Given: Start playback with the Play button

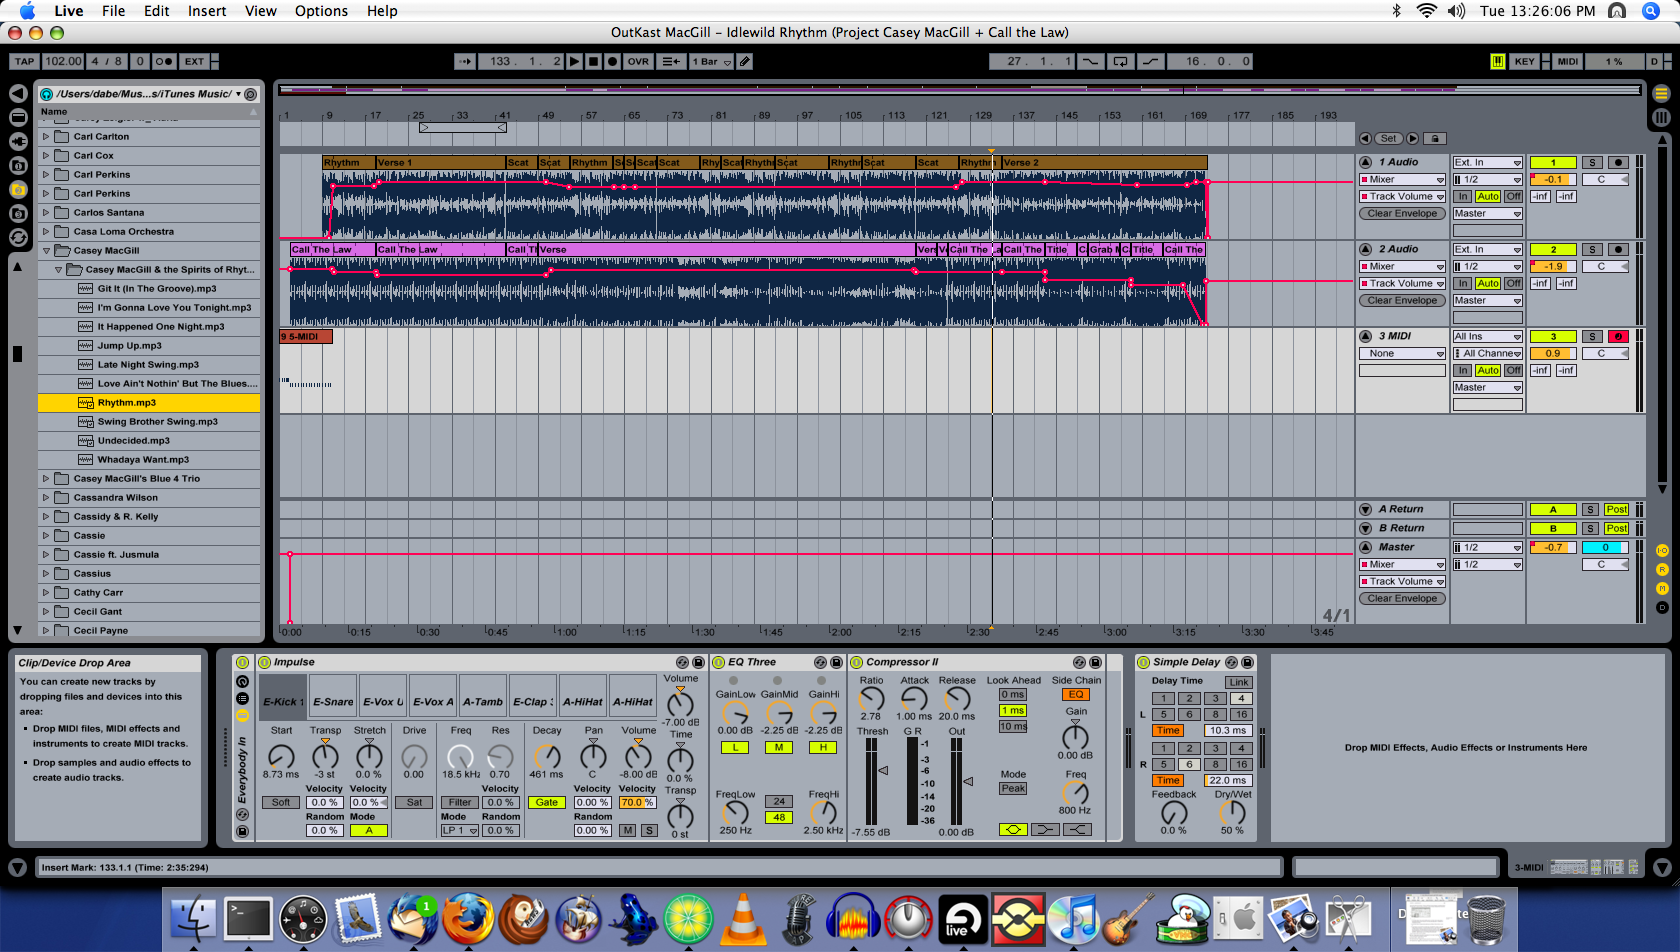Looking at the screenshot, I should [x=575, y=61].
